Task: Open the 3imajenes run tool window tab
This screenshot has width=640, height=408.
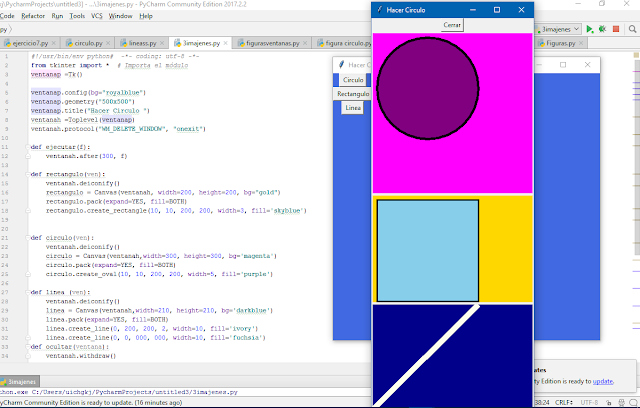Action: 19,382
